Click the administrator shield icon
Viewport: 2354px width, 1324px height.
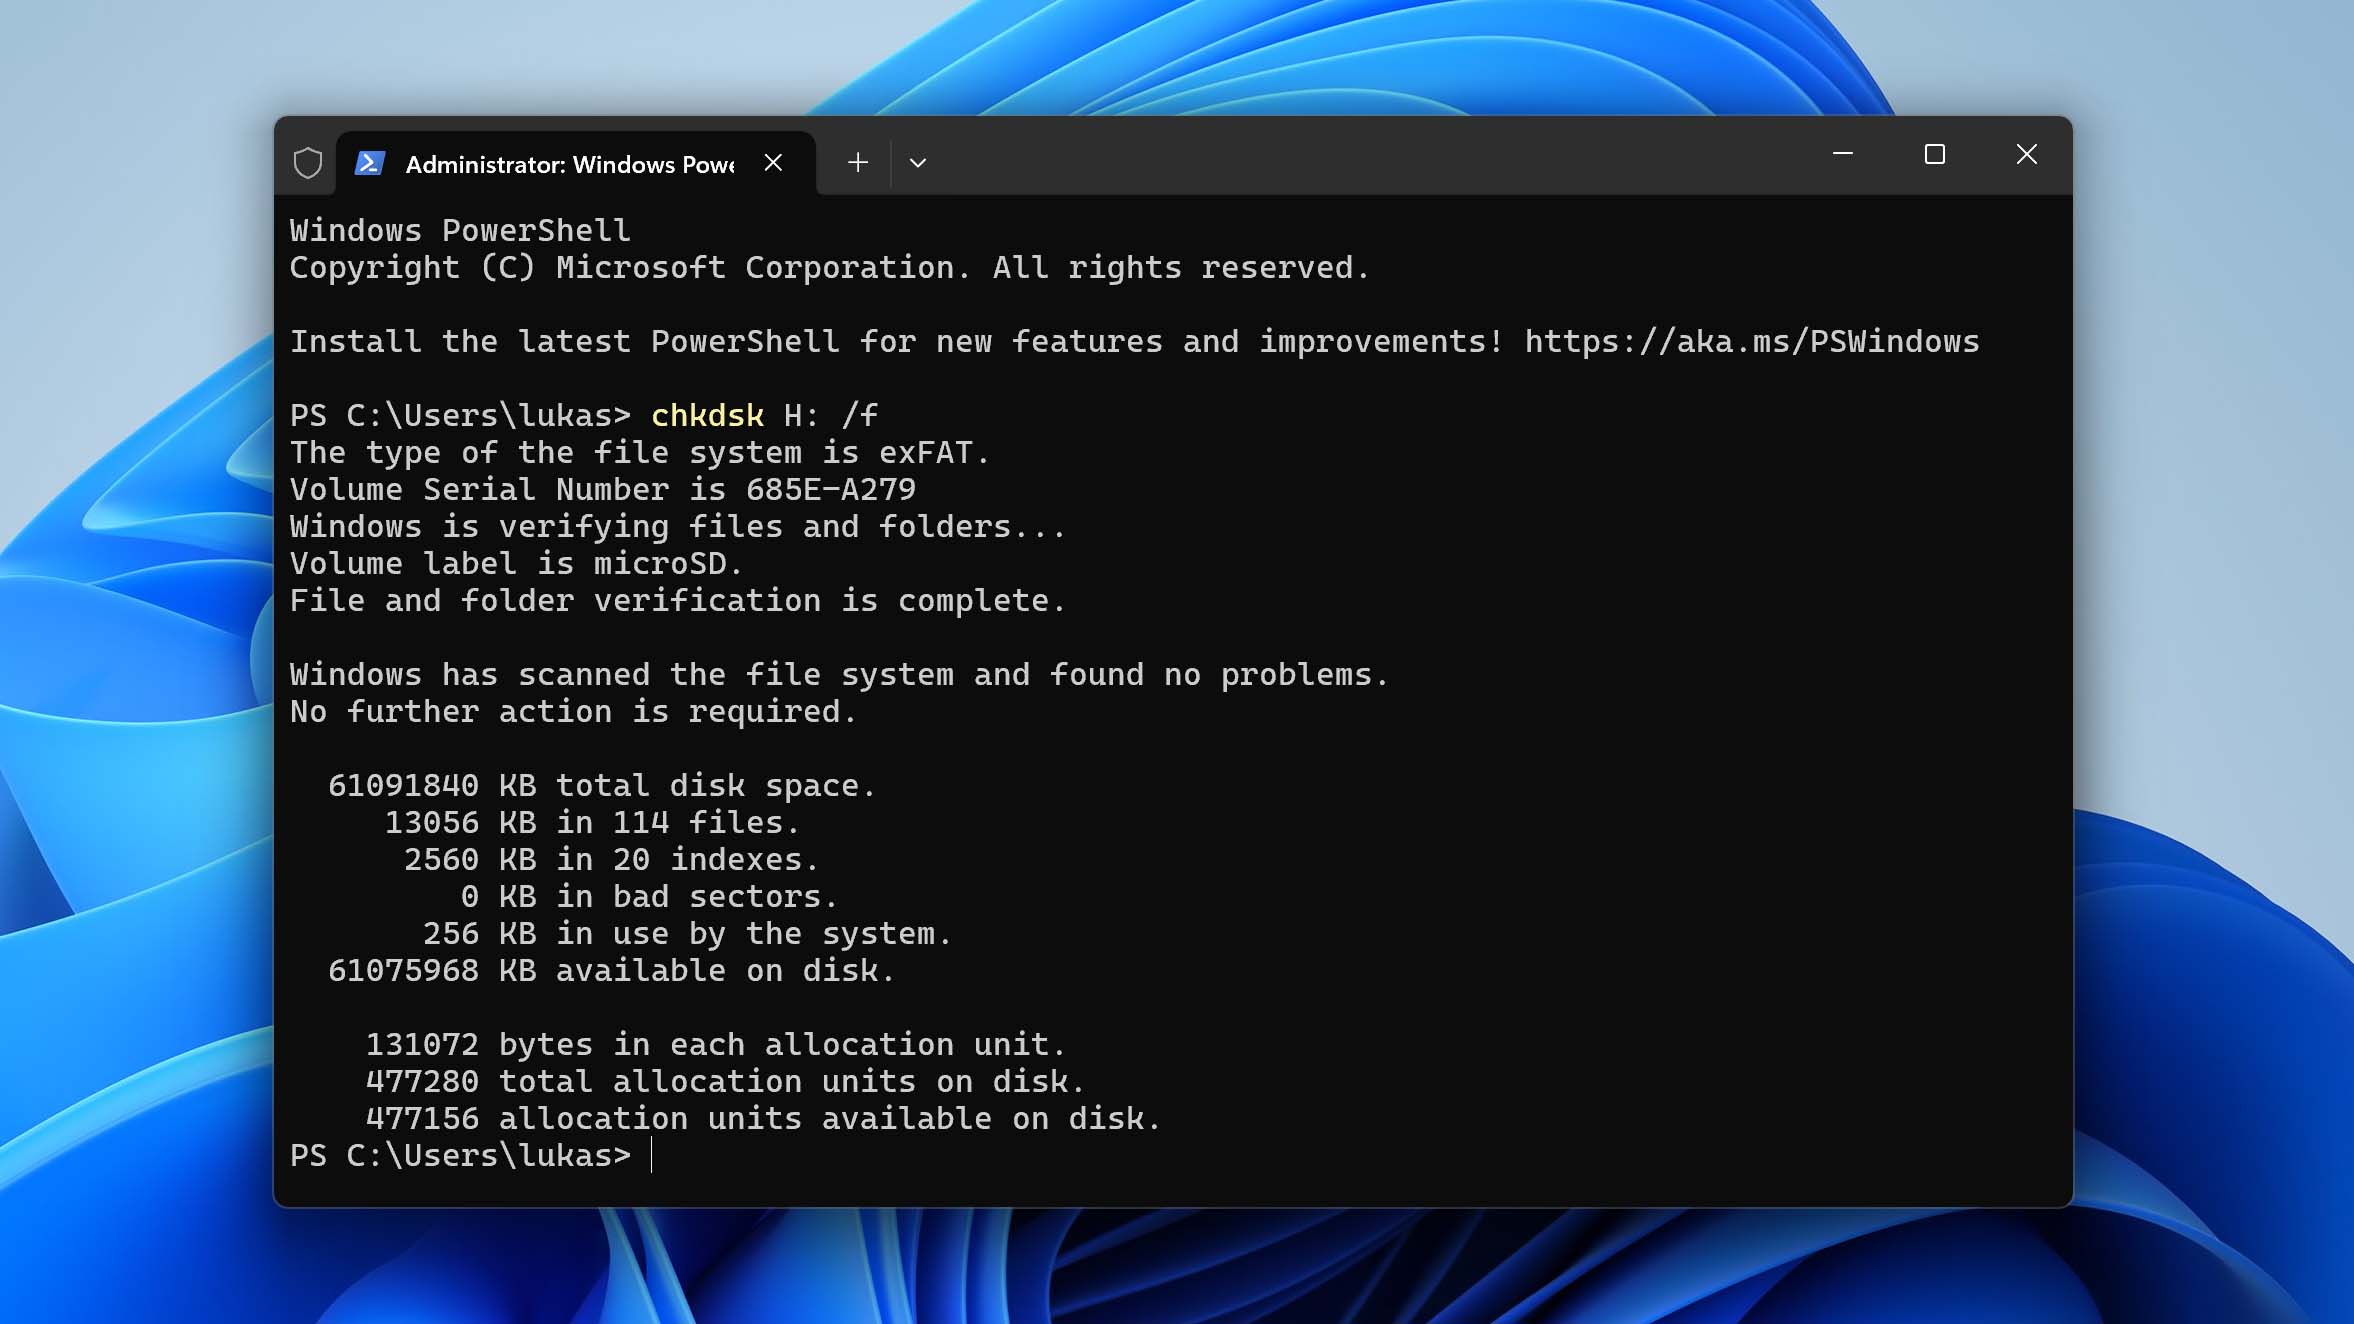308,163
